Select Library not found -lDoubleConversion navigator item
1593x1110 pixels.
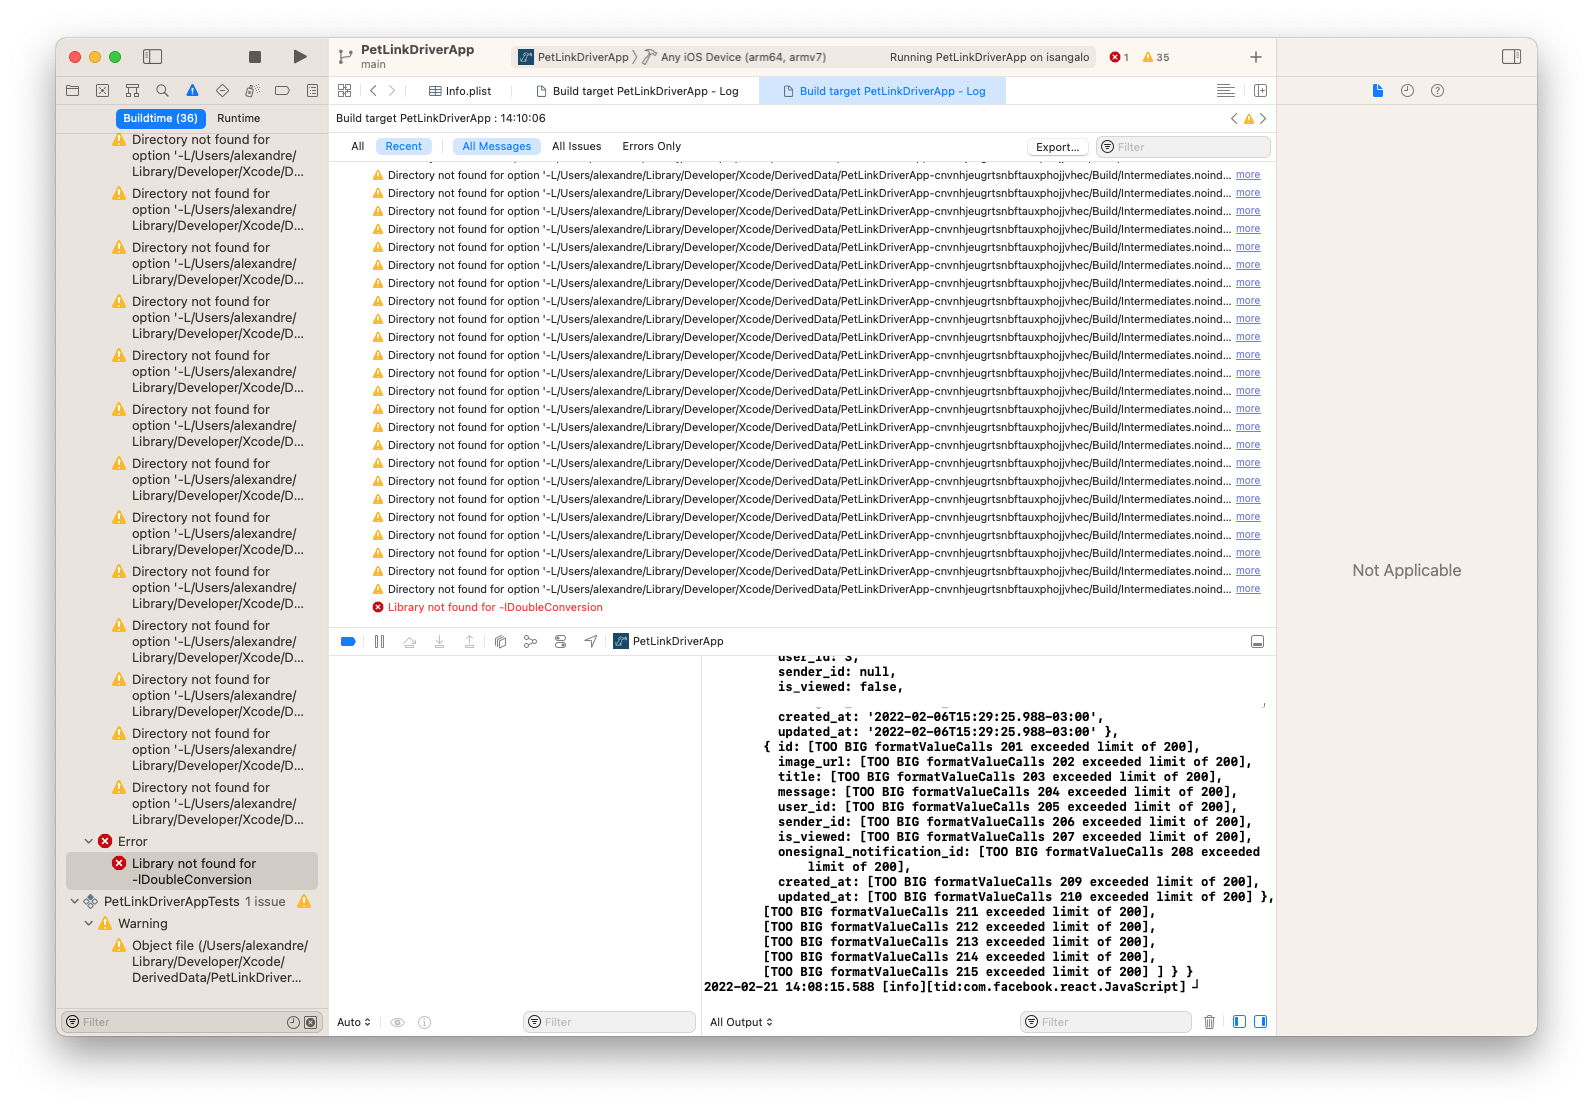point(192,871)
